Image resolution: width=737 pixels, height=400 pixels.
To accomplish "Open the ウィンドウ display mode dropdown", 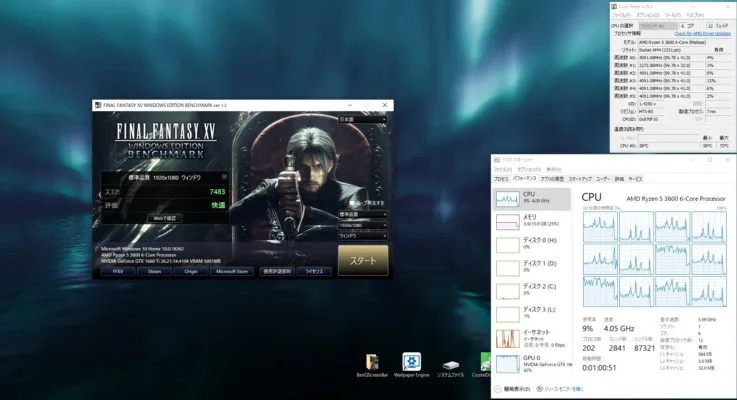I will pos(362,236).
